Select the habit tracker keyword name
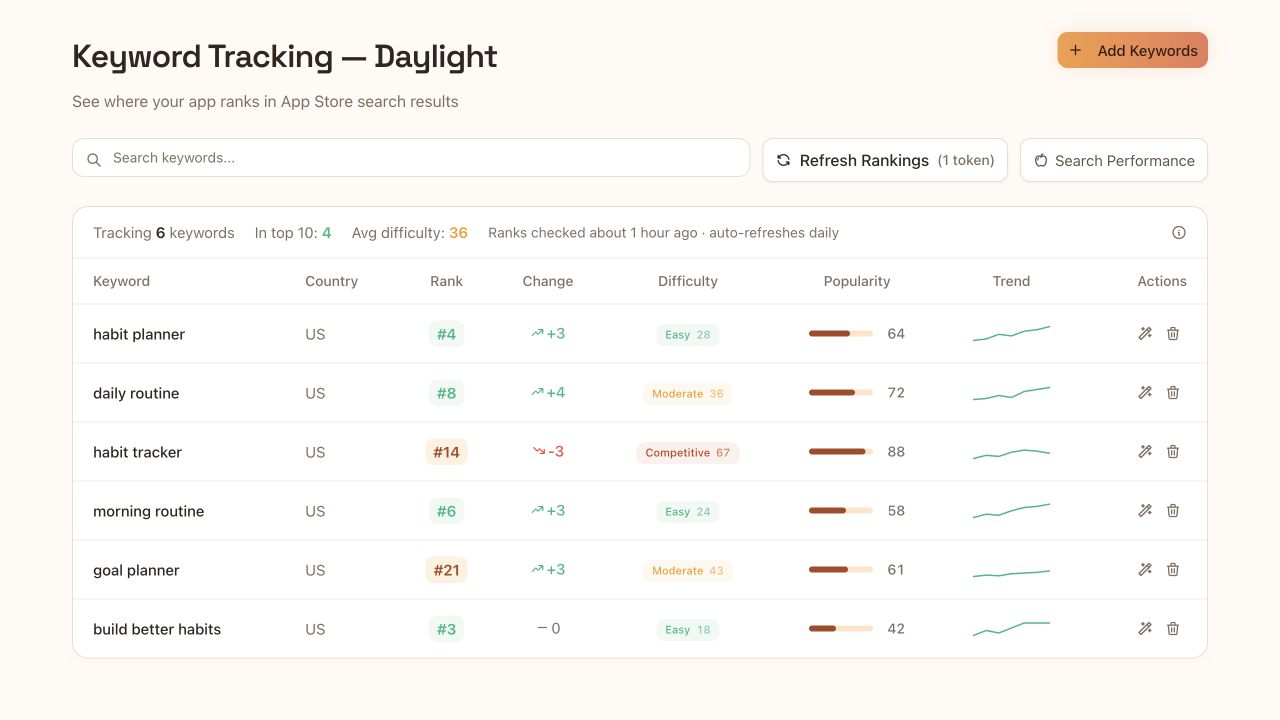This screenshot has height=720, width=1280. click(x=137, y=452)
